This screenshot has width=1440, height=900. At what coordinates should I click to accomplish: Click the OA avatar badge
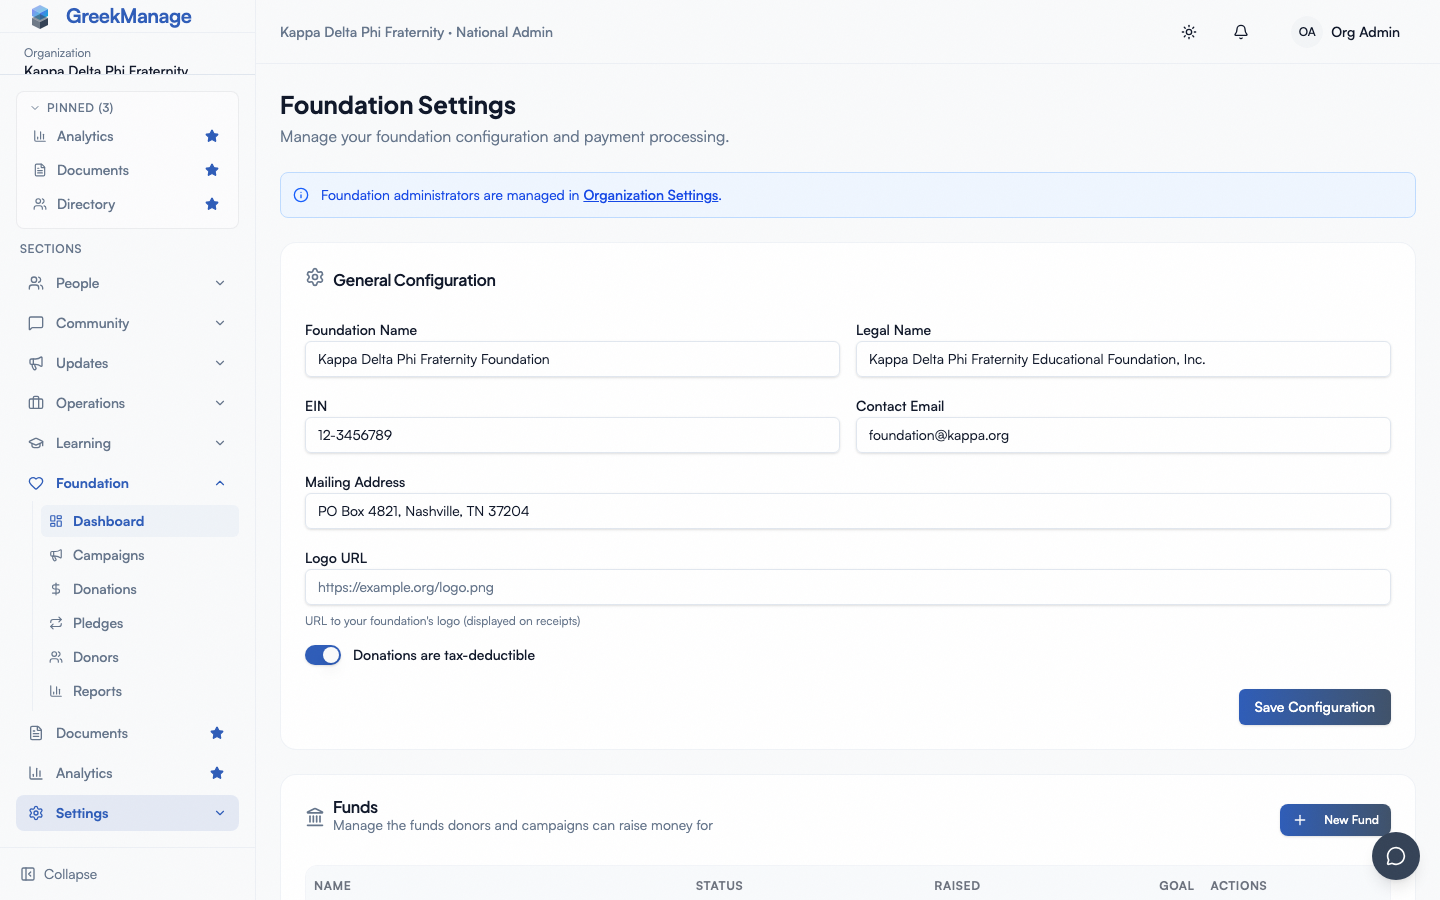pos(1307,32)
